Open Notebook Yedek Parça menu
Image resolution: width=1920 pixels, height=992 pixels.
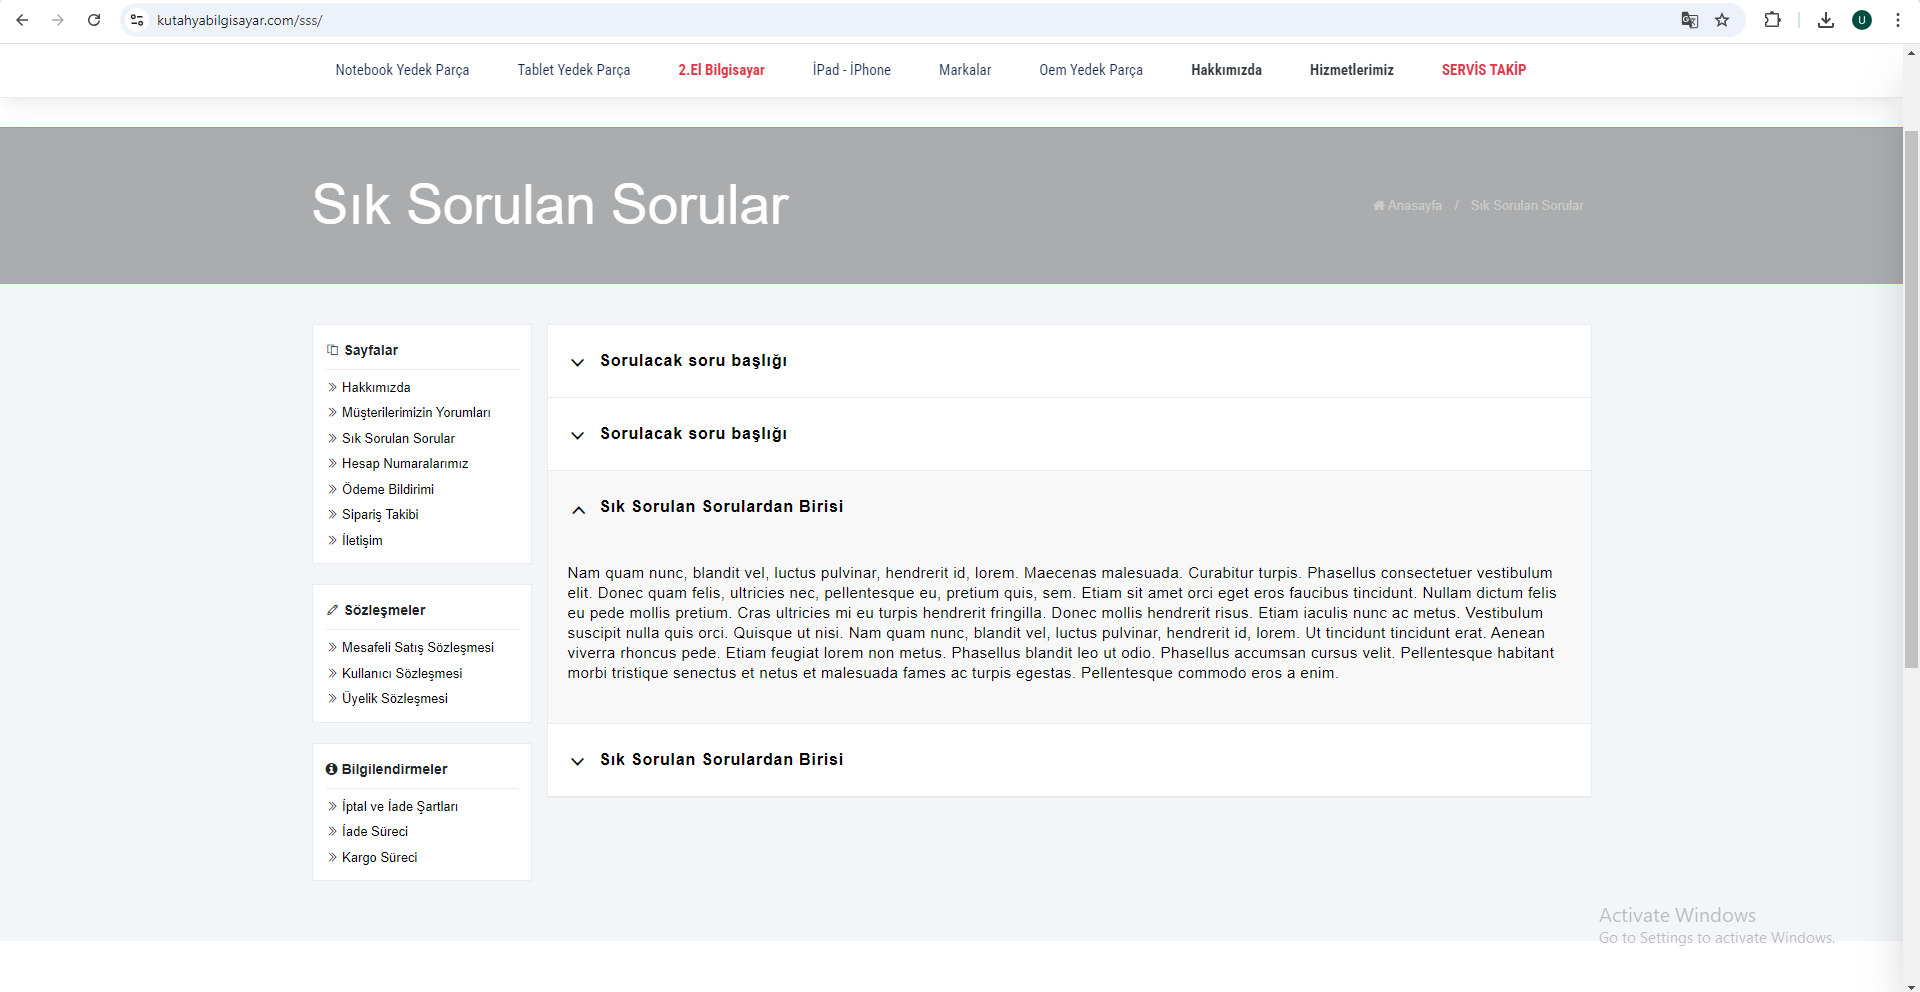click(x=402, y=70)
